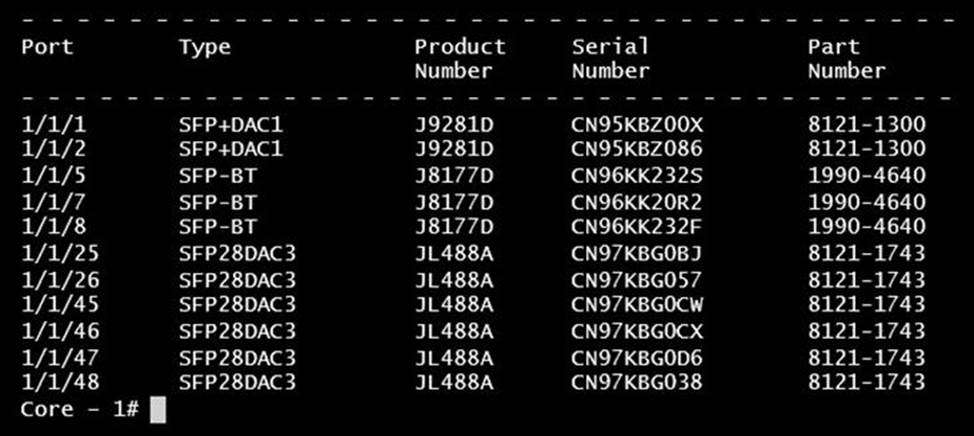Screen dimensions: 974x436
Task: Click the Product Number column header
Action: [460, 59]
